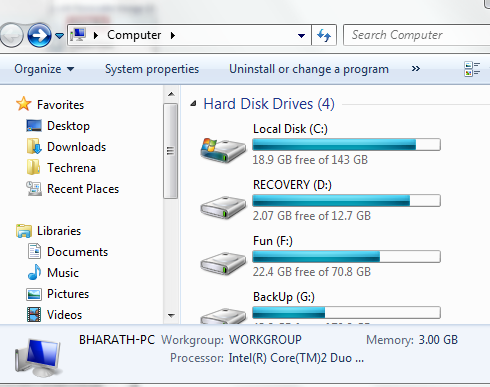
Task: Click the Videos film icon
Action: 34,315
